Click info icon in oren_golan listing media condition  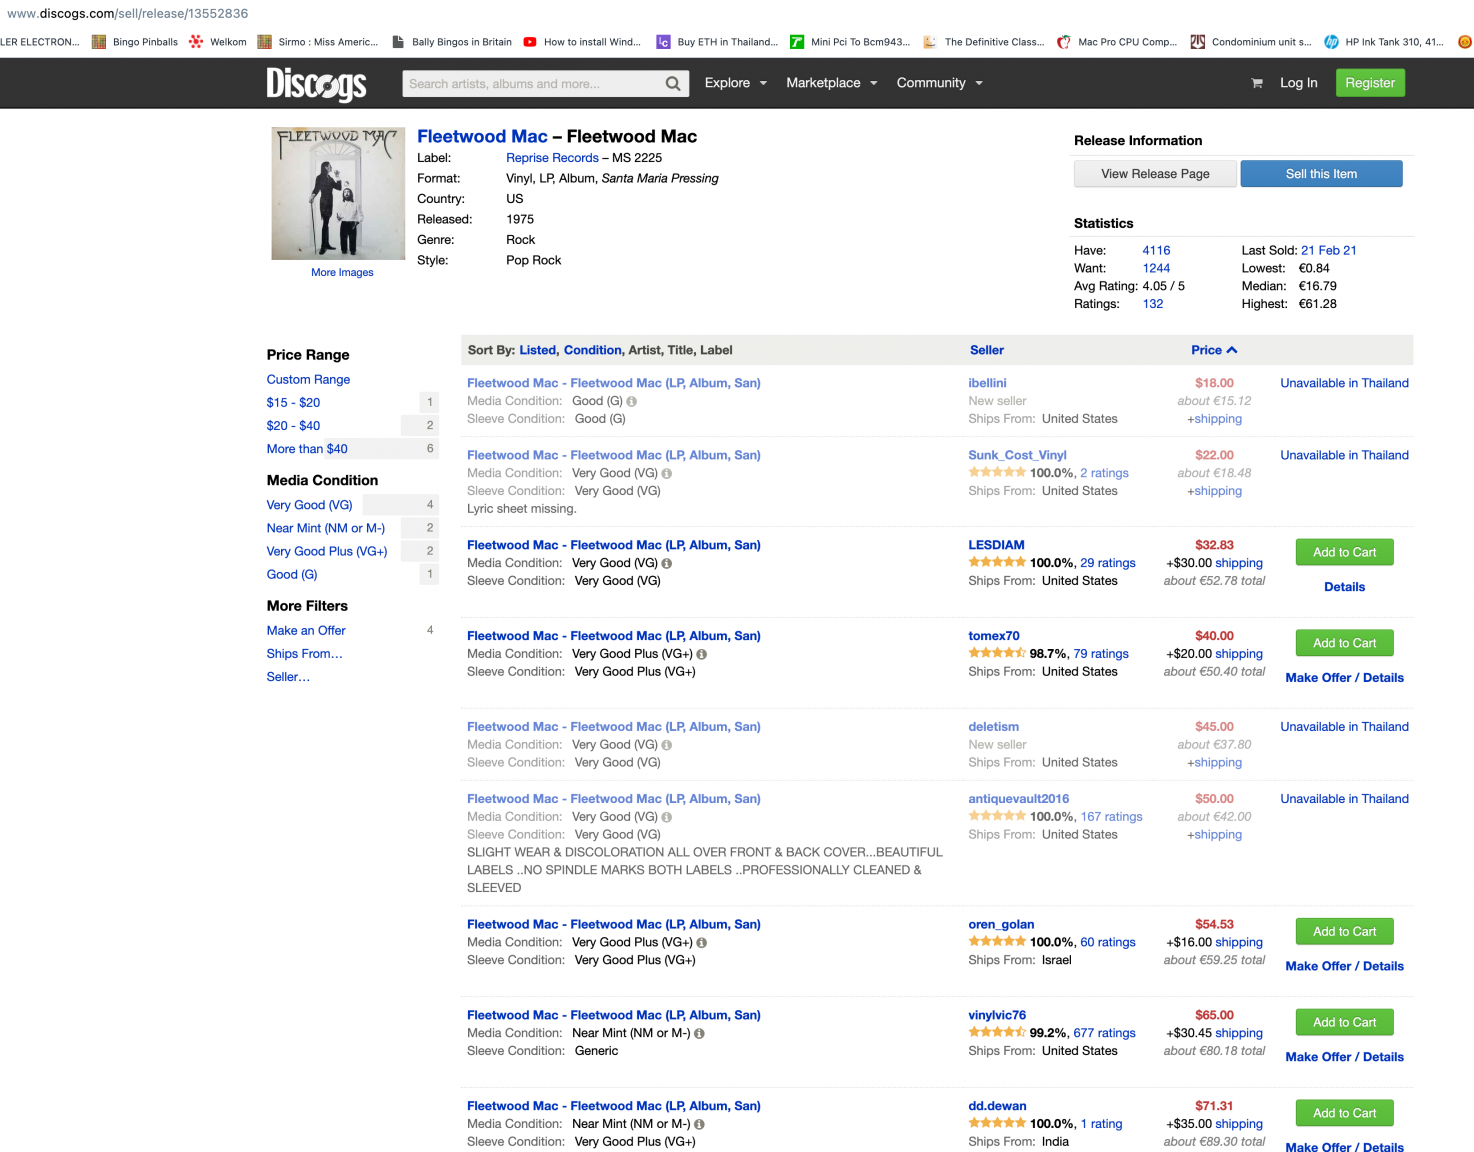pos(702,942)
